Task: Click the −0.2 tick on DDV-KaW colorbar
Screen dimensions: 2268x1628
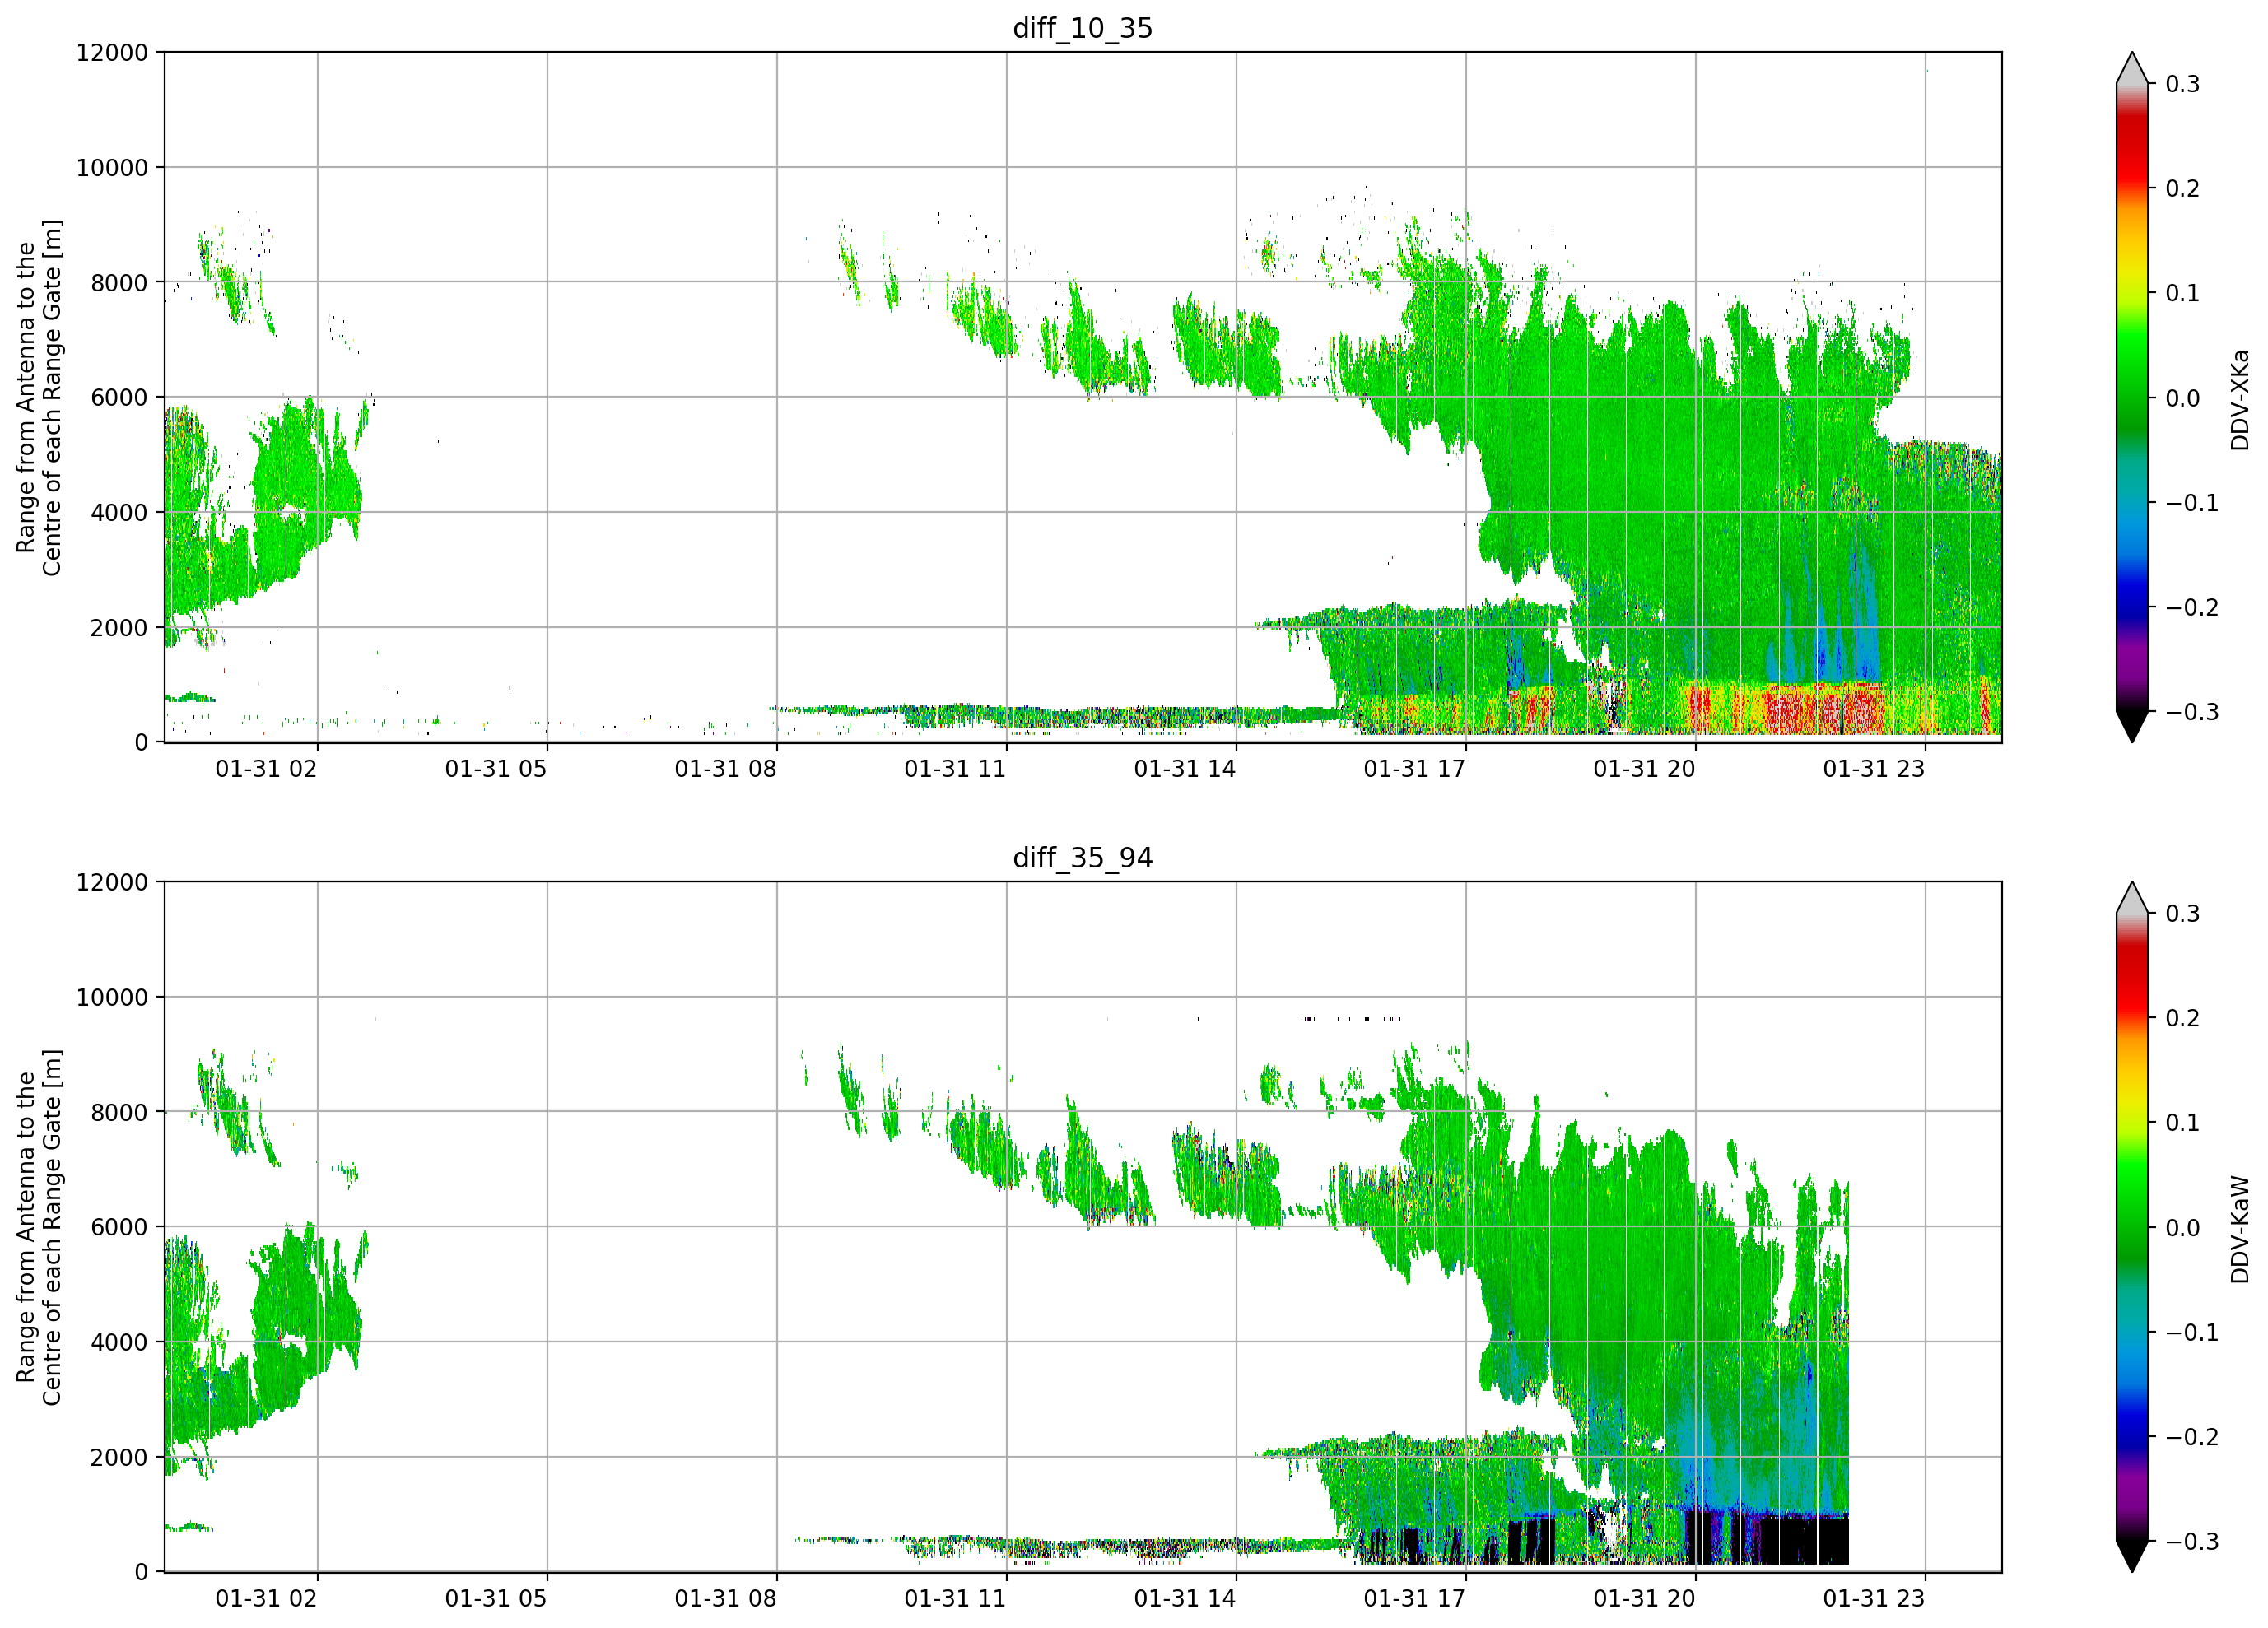Action: (x=2192, y=1438)
